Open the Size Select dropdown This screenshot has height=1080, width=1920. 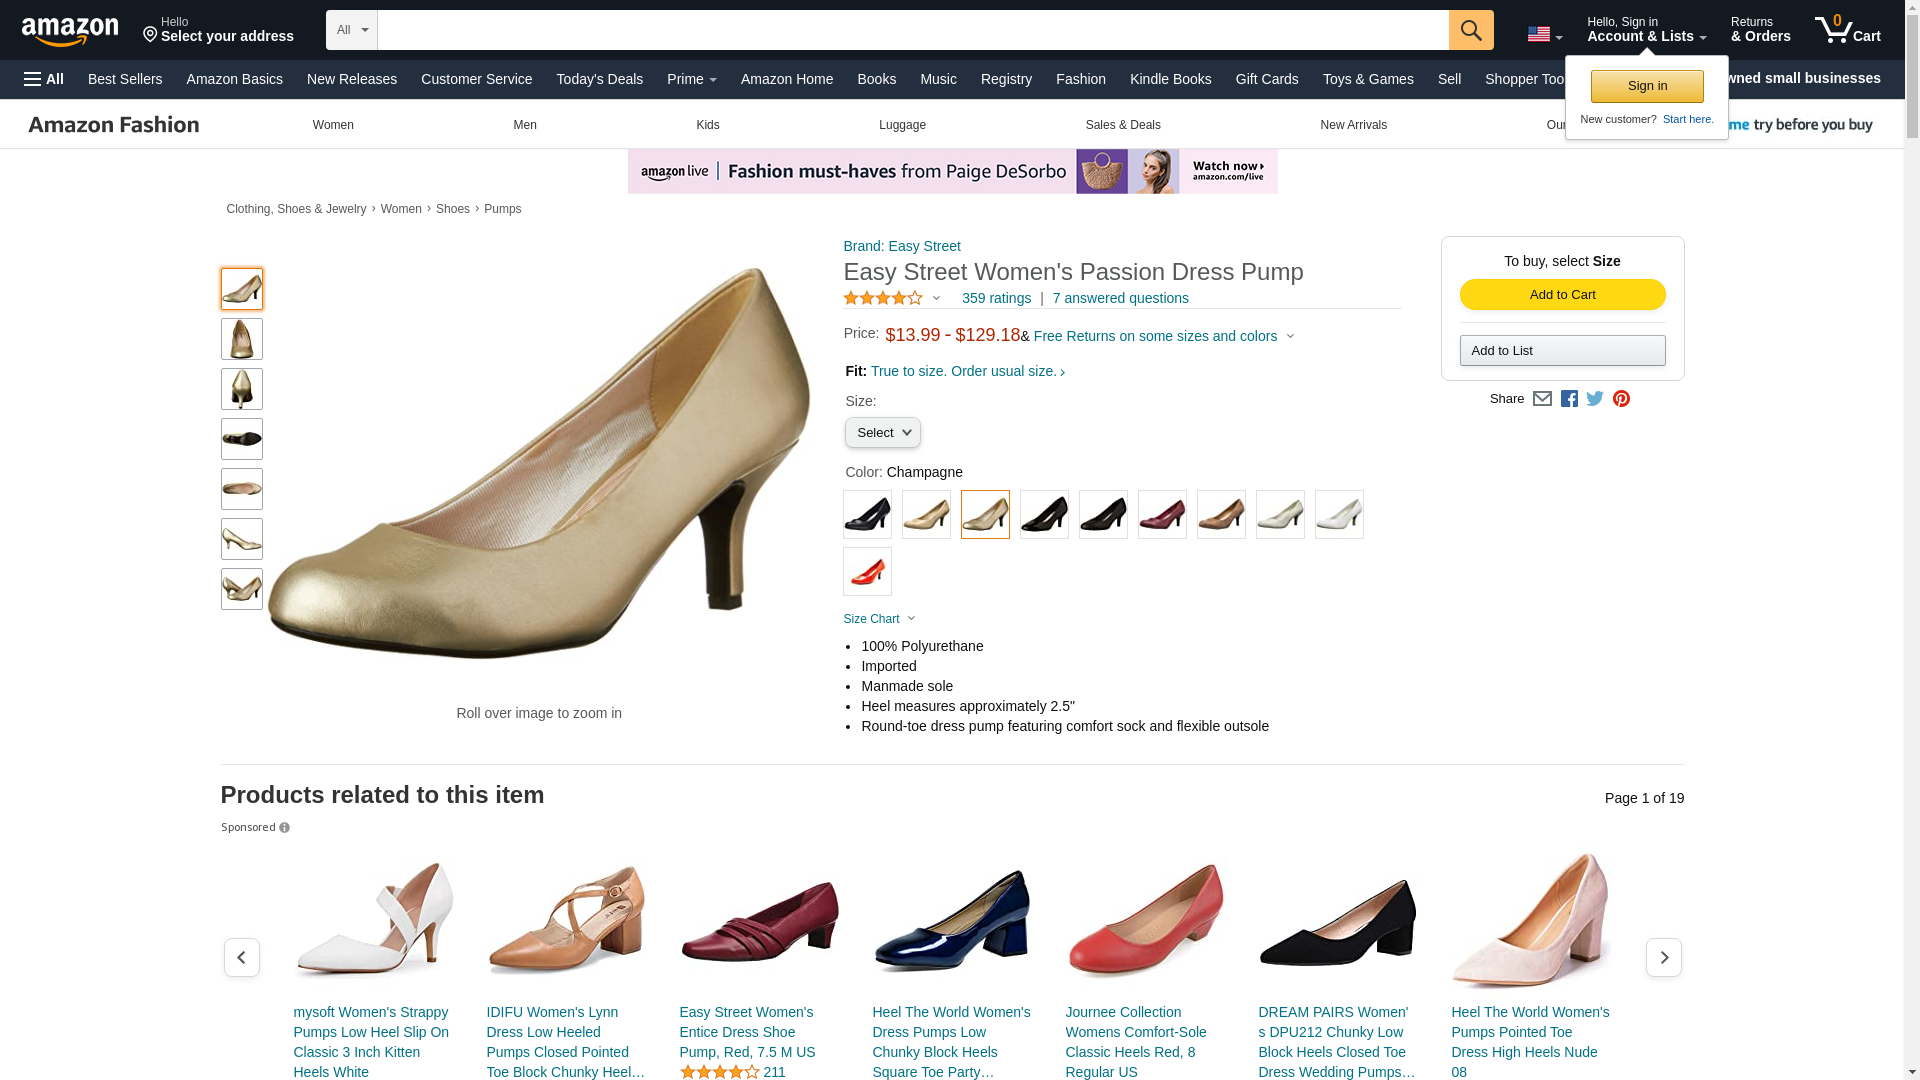tap(882, 433)
